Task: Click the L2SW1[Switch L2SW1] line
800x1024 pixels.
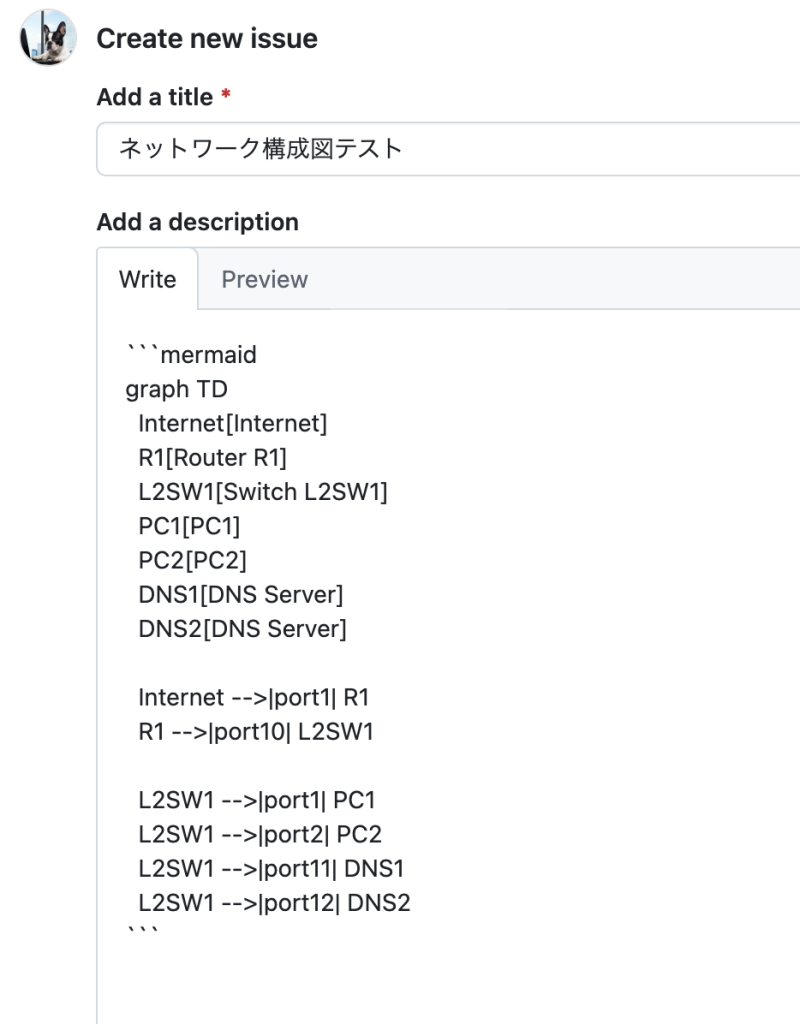Action: tap(263, 492)
